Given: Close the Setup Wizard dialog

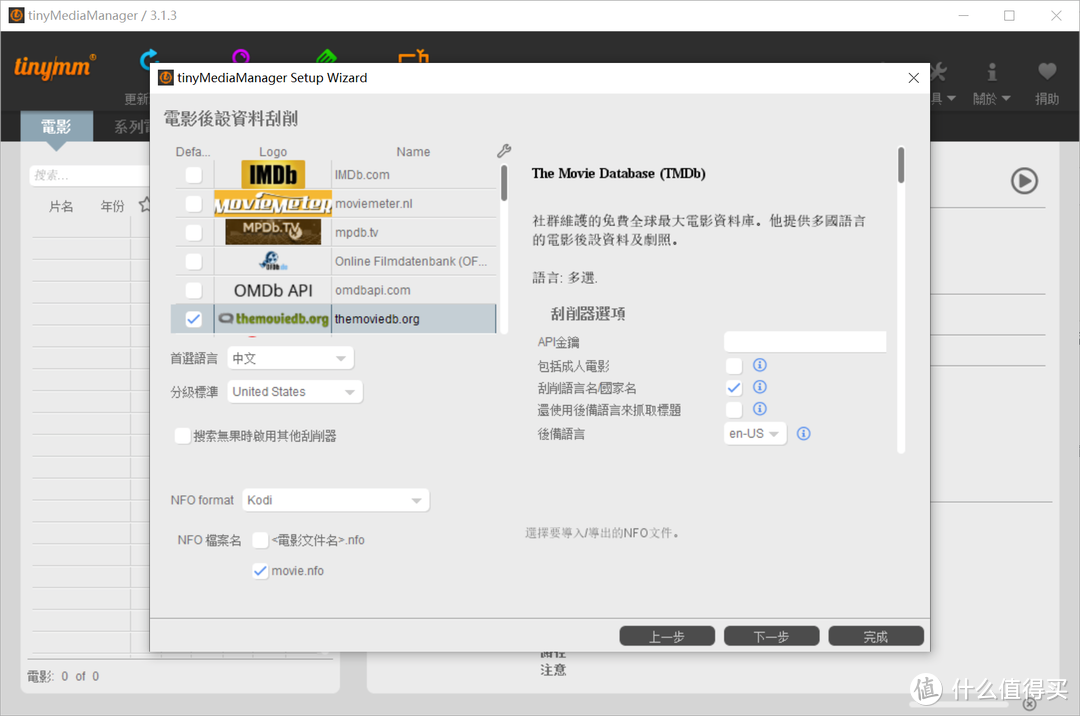Looking at the screenshot, I should click(x=913, y=78).
